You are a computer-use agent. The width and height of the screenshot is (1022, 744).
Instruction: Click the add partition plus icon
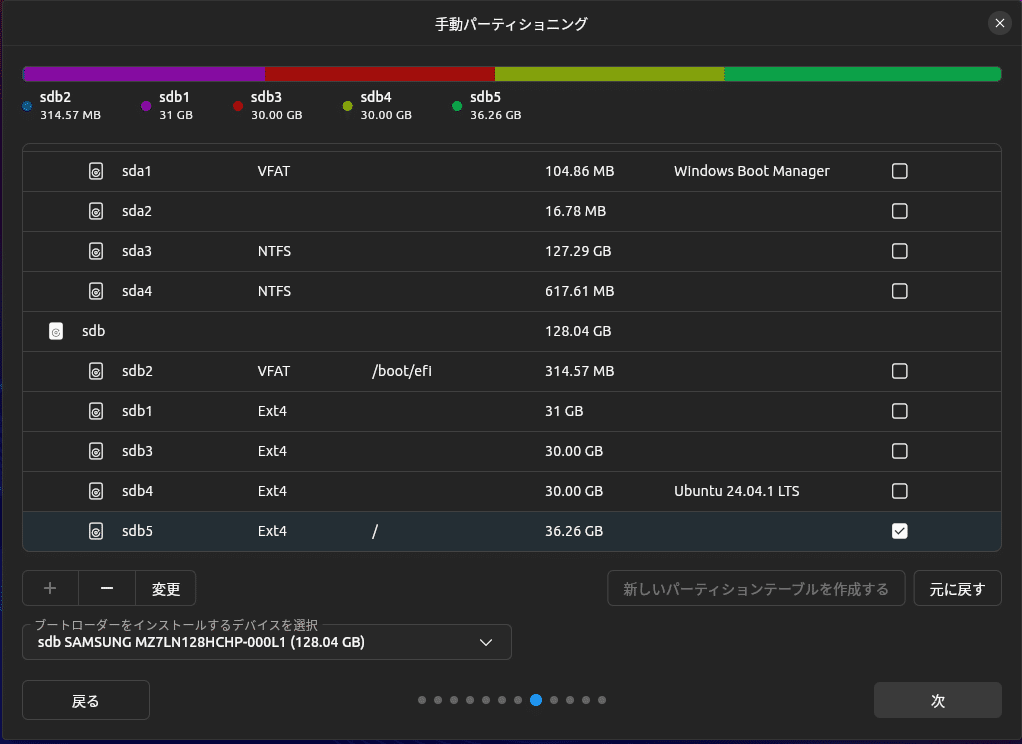(49, 588)
